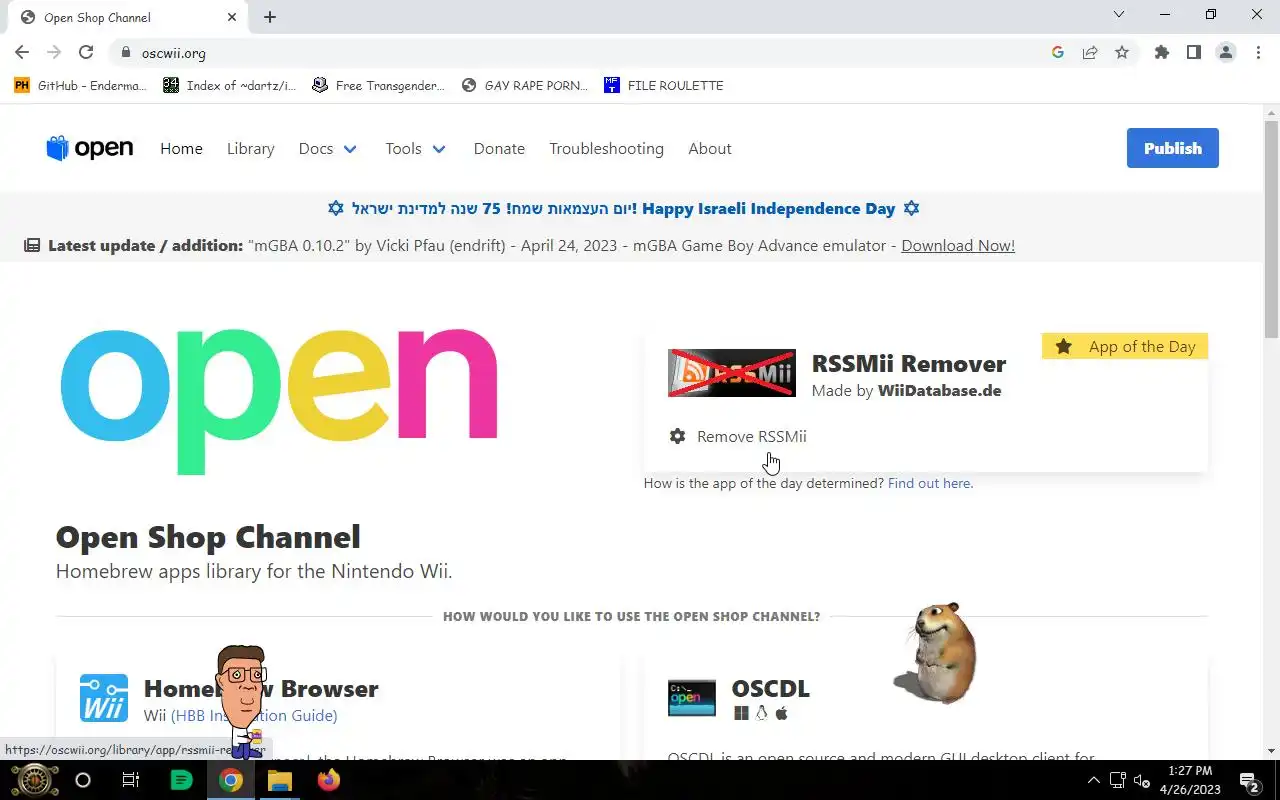
Task: Click the OSCDL app icon
Action: click(x=692, y=698)
